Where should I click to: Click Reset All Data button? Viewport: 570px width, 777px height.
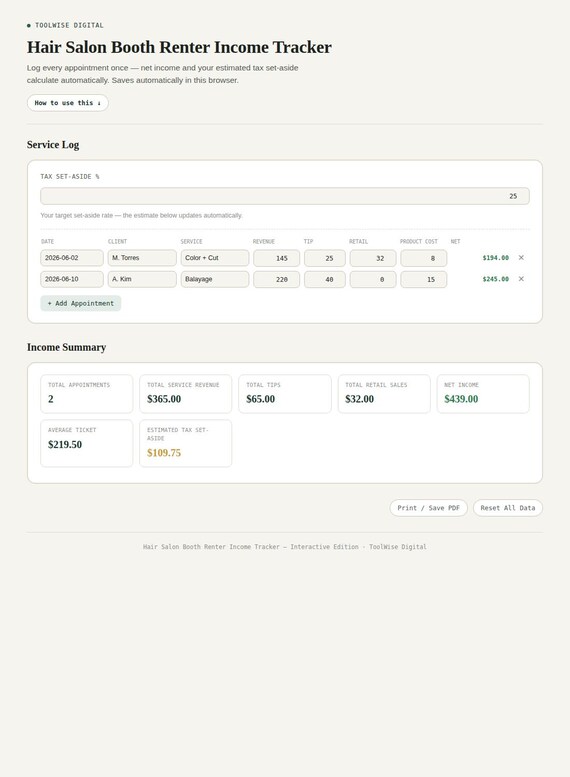[508, 508]
